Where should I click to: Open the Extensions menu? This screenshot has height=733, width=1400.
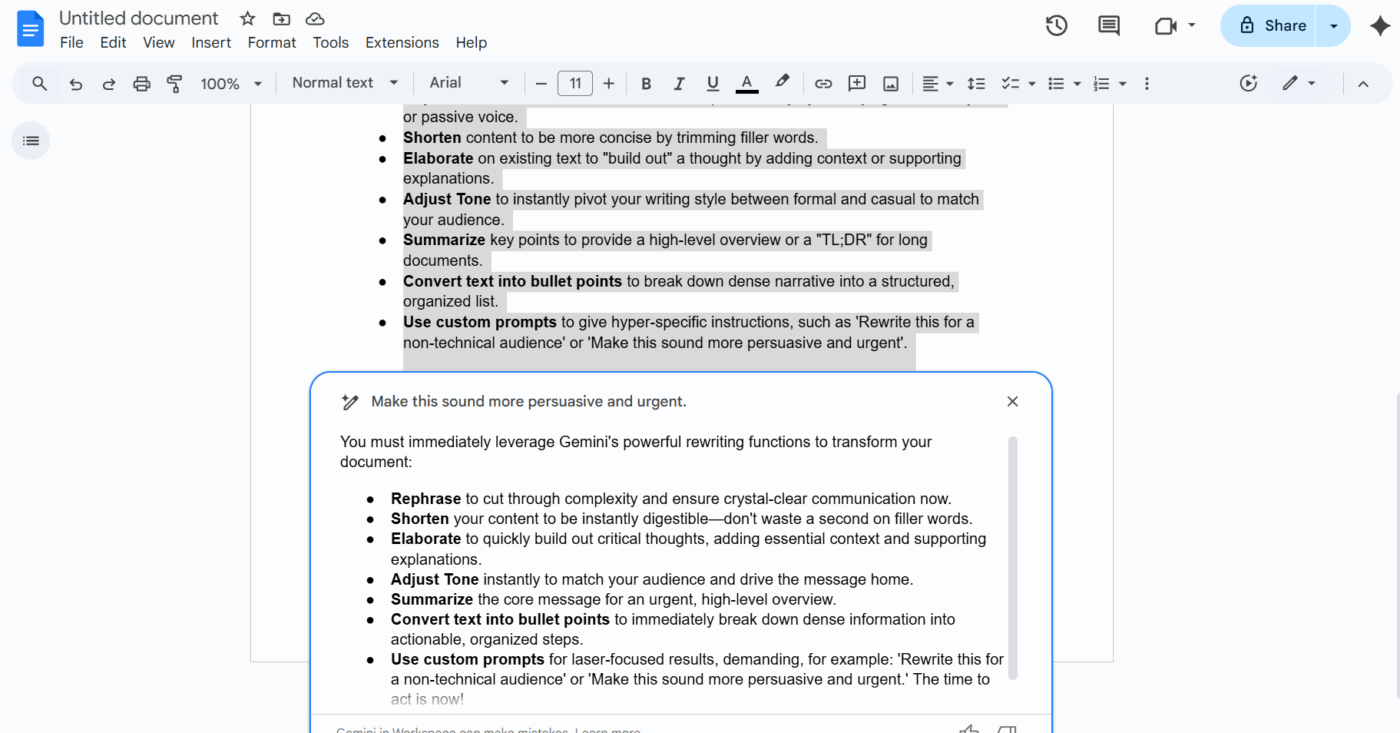tap(402, 42)
